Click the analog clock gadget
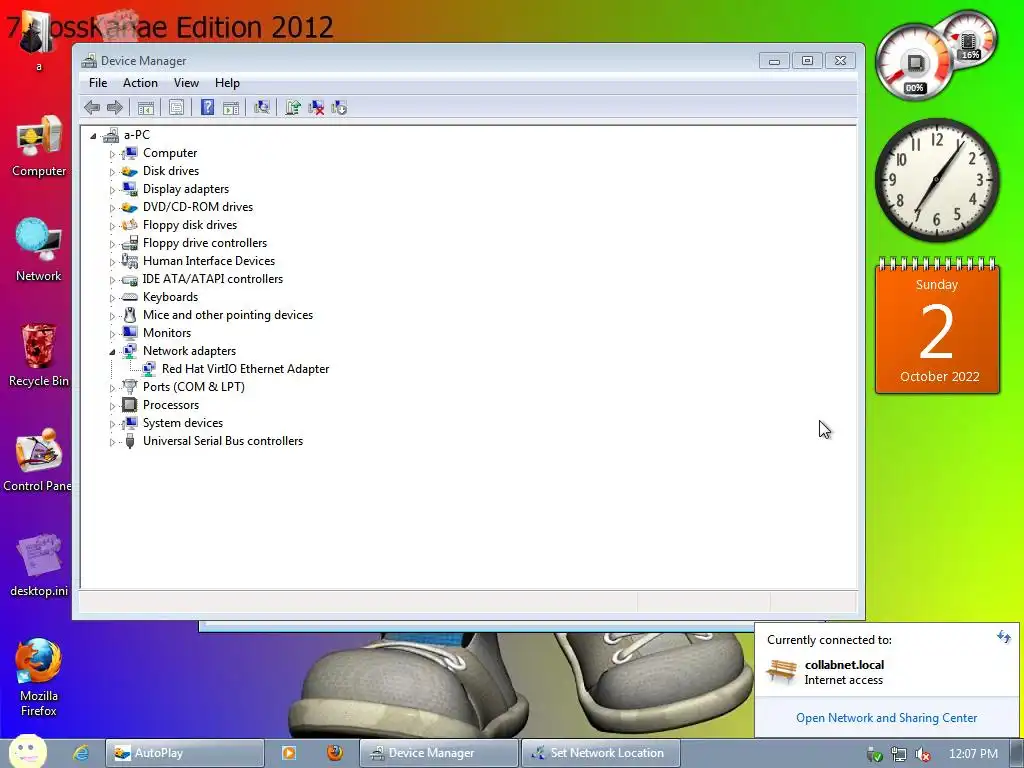The image size is (1024, 768). [x=937, y=180]
